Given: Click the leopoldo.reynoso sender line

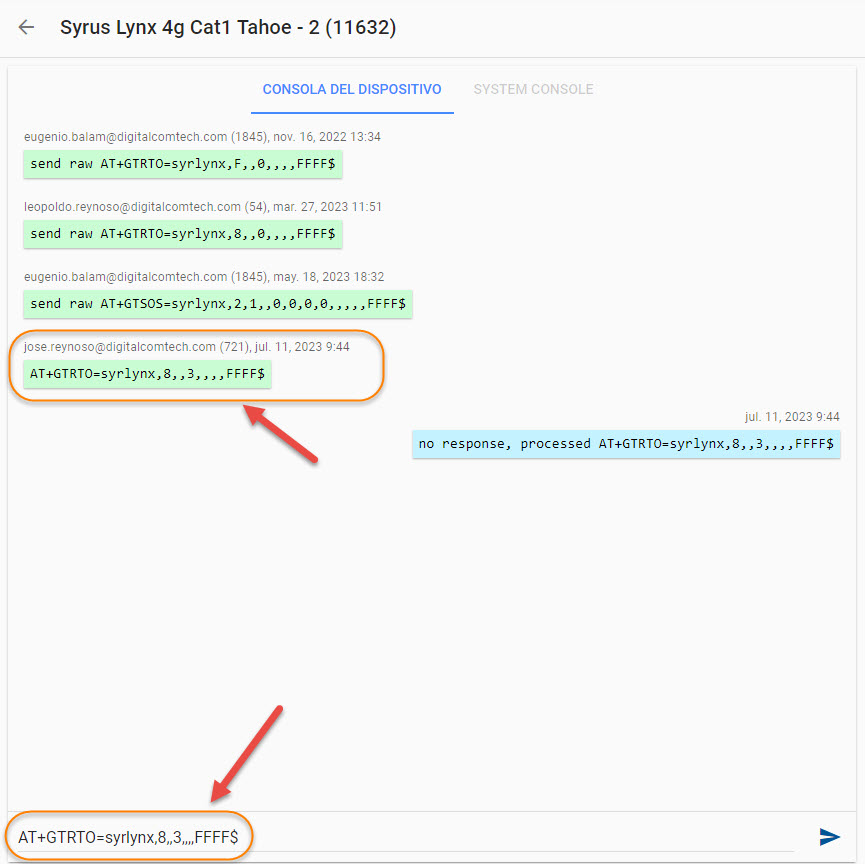Looking at the screenshot, I should pyautogui.click(x=203, y=207).
